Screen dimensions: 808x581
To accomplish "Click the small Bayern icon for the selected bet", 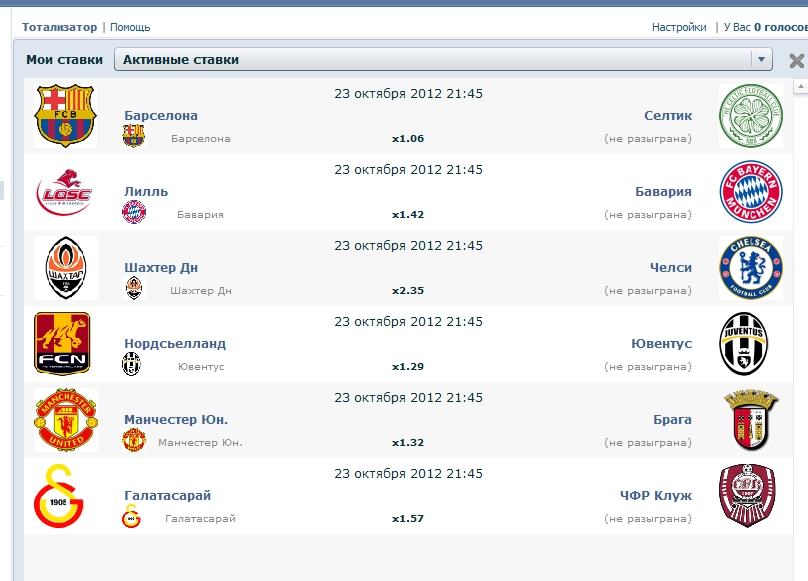I will click(134, 212).
